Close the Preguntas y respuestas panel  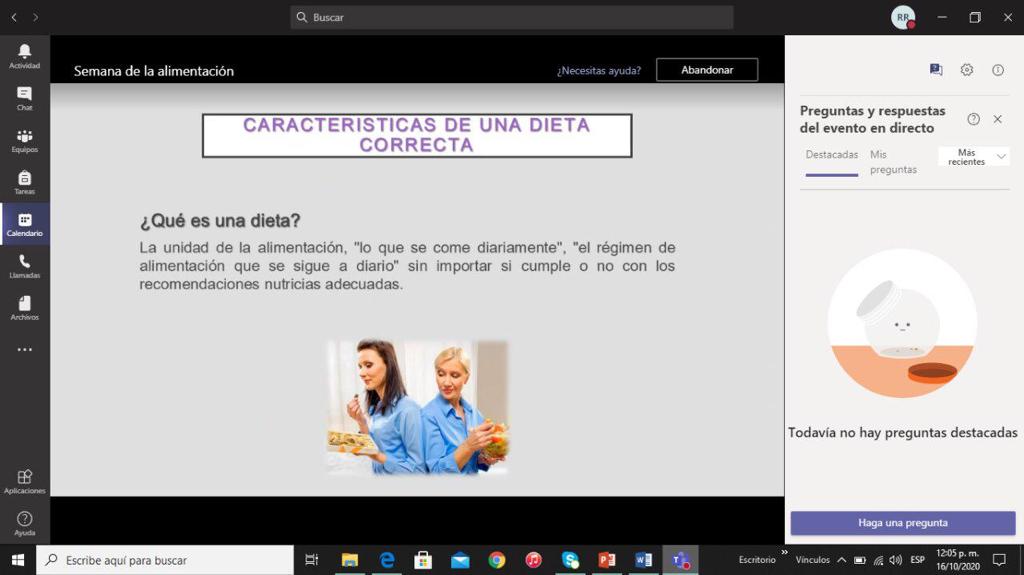pos(997,119)
